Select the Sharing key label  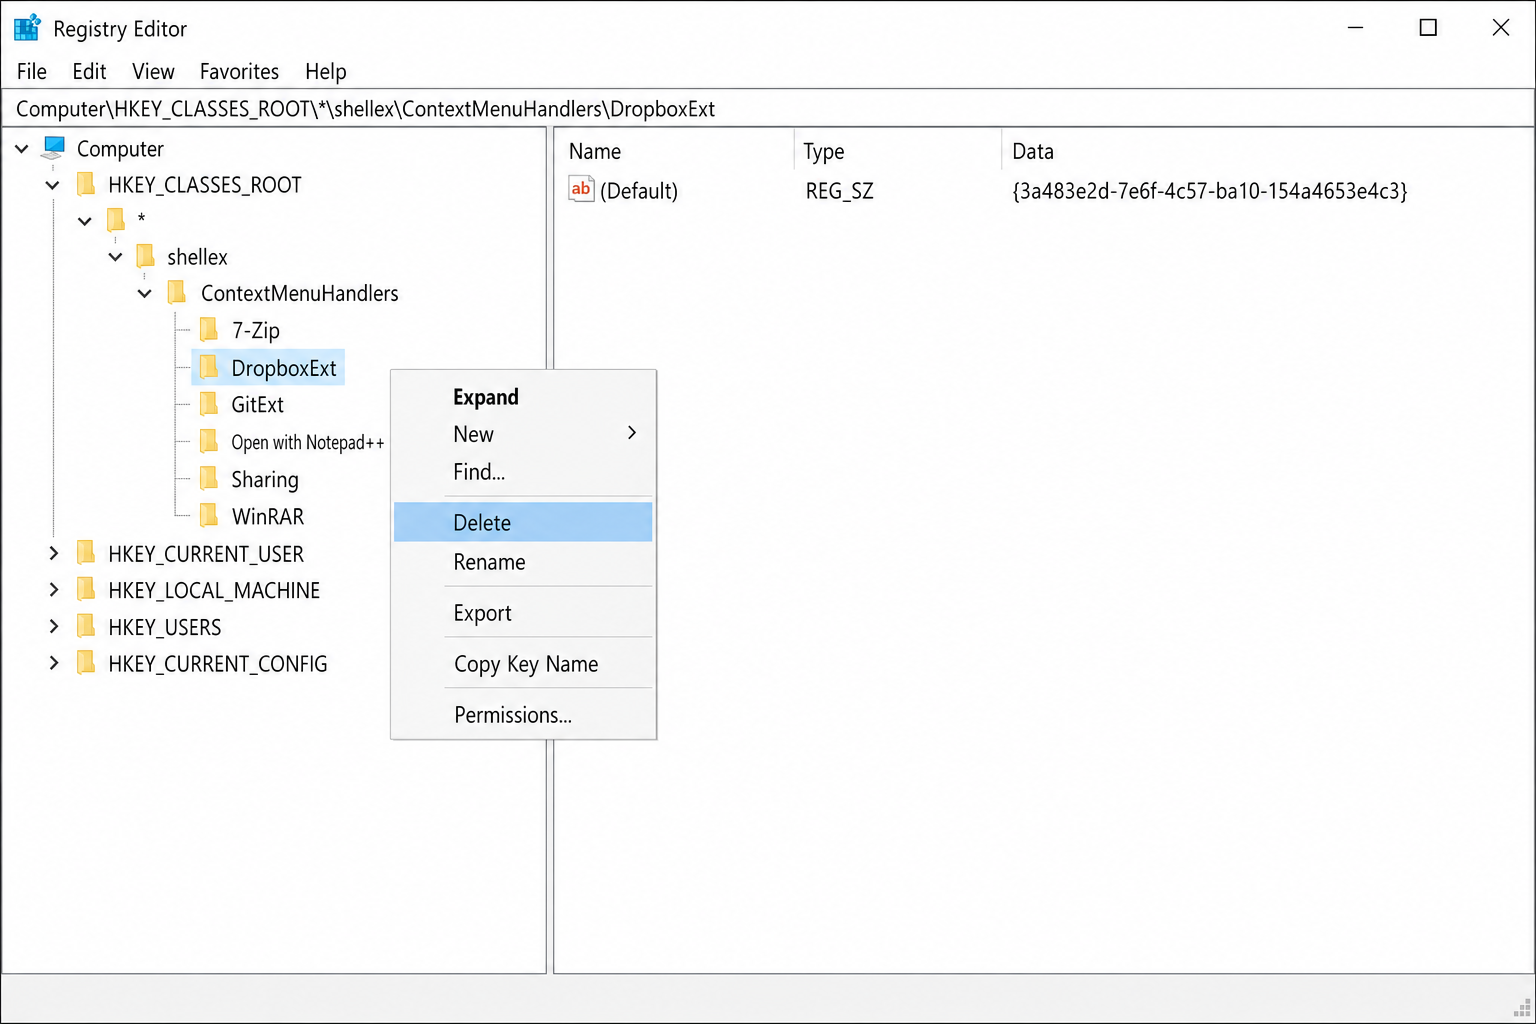(x=265, y=480)
